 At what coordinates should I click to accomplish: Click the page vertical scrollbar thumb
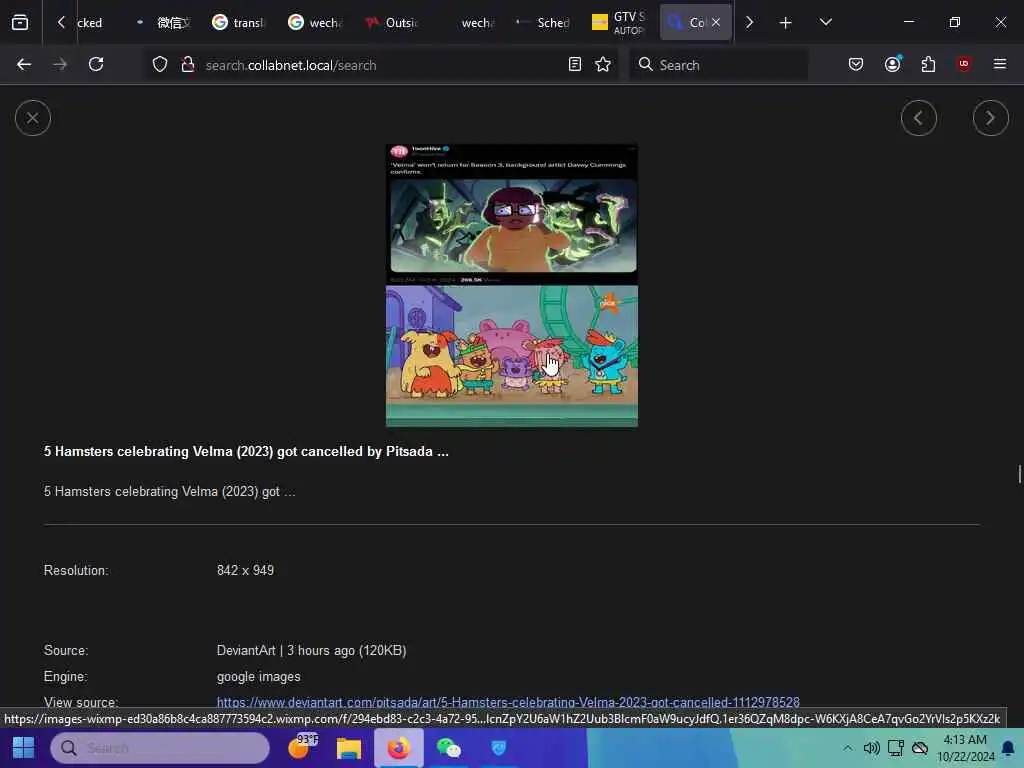(1019, 474)
